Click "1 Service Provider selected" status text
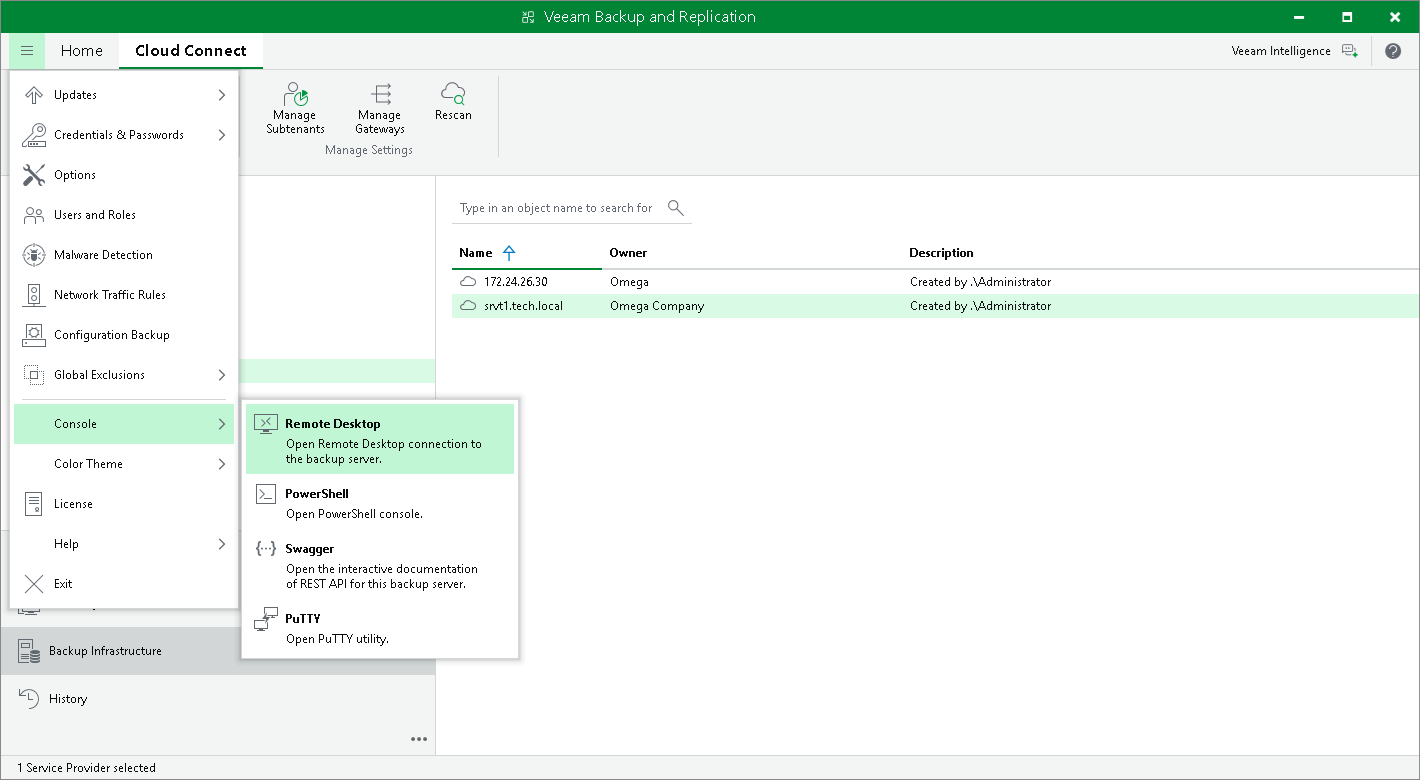The image size is (1420, 780). (87, 768)
